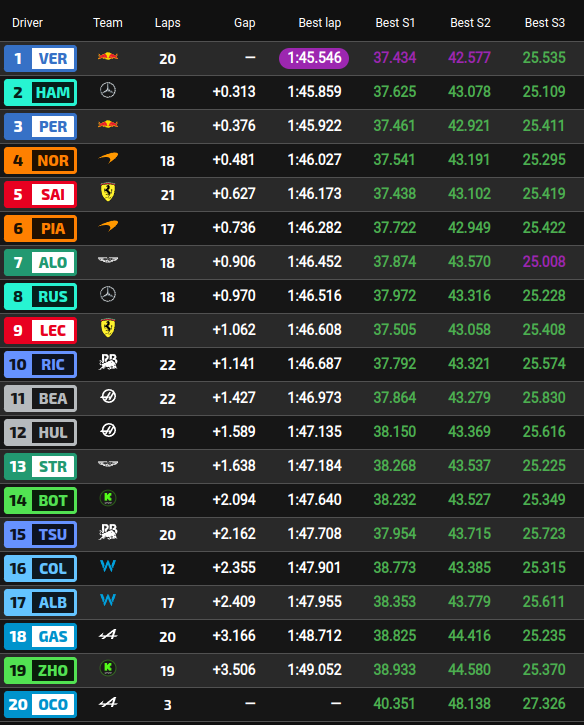Click the Mercedes logo next to HAM
This screenshot has height=725, width=584.
[x=108, y=91]
